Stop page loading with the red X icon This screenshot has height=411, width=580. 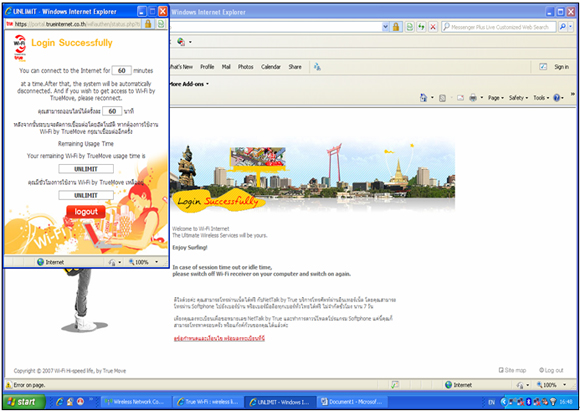(x=433, y=27)
